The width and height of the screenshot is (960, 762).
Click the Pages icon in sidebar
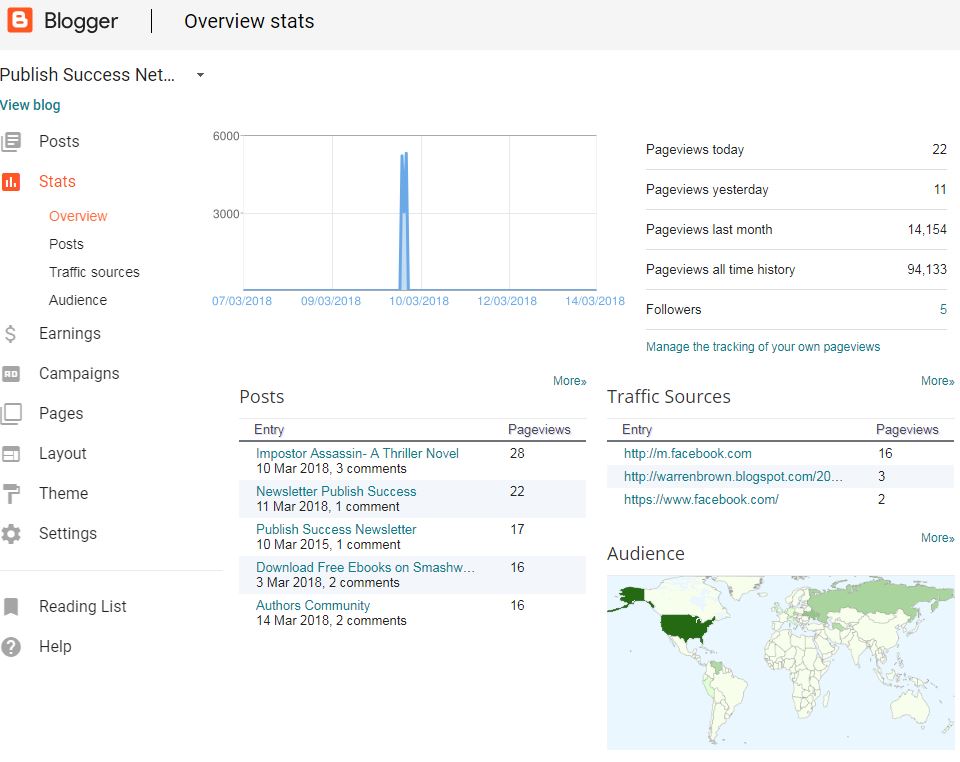point(11,414)
